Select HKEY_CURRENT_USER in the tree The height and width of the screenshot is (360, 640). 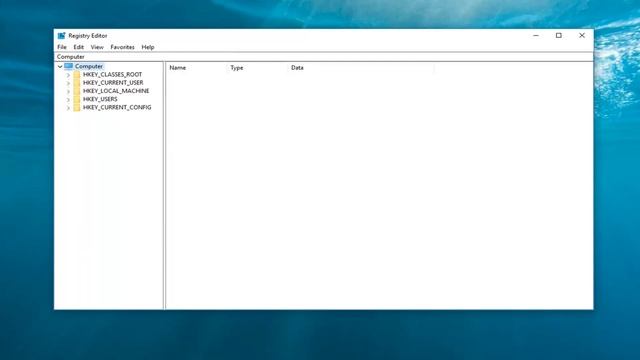[x=113, y=82]
